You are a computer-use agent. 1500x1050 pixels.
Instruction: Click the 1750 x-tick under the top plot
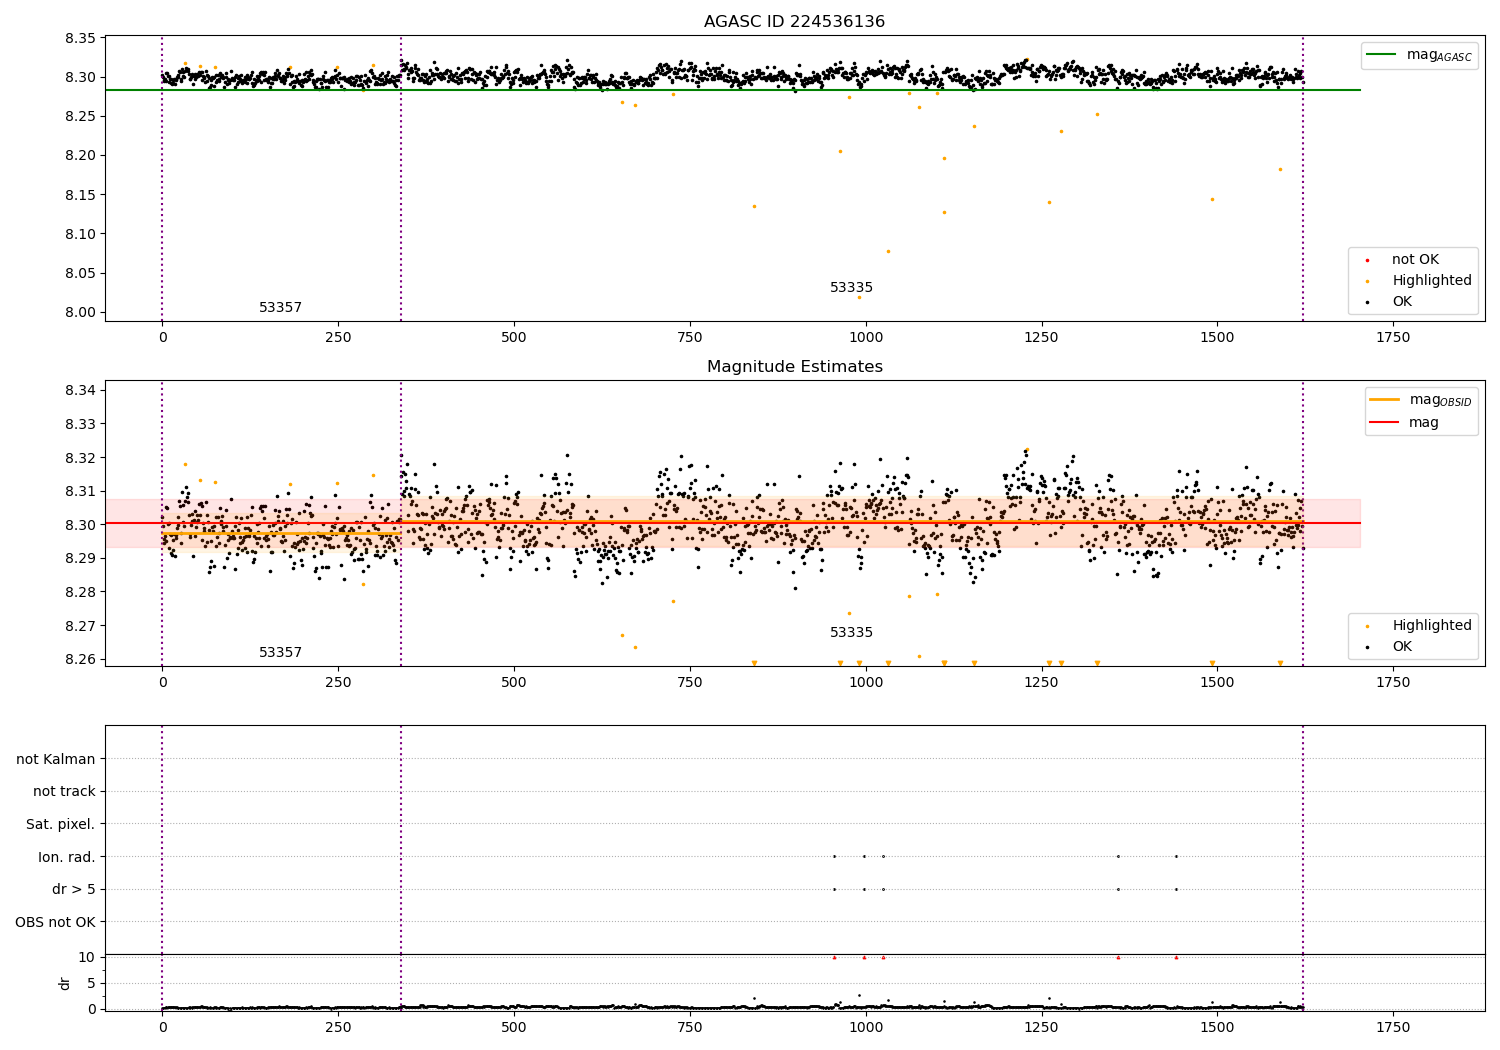[x=1393, y=338]
